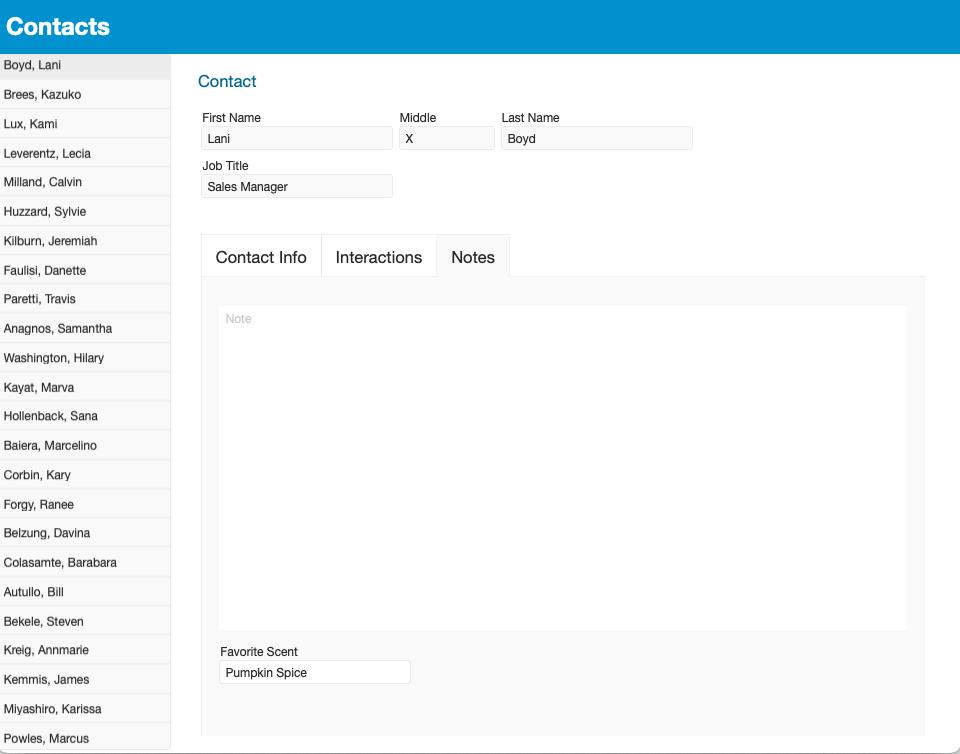Focus the Favorite Scent input field
Image resolution: width=960 pixels, height=754 pixels.
tap(315, 672)
